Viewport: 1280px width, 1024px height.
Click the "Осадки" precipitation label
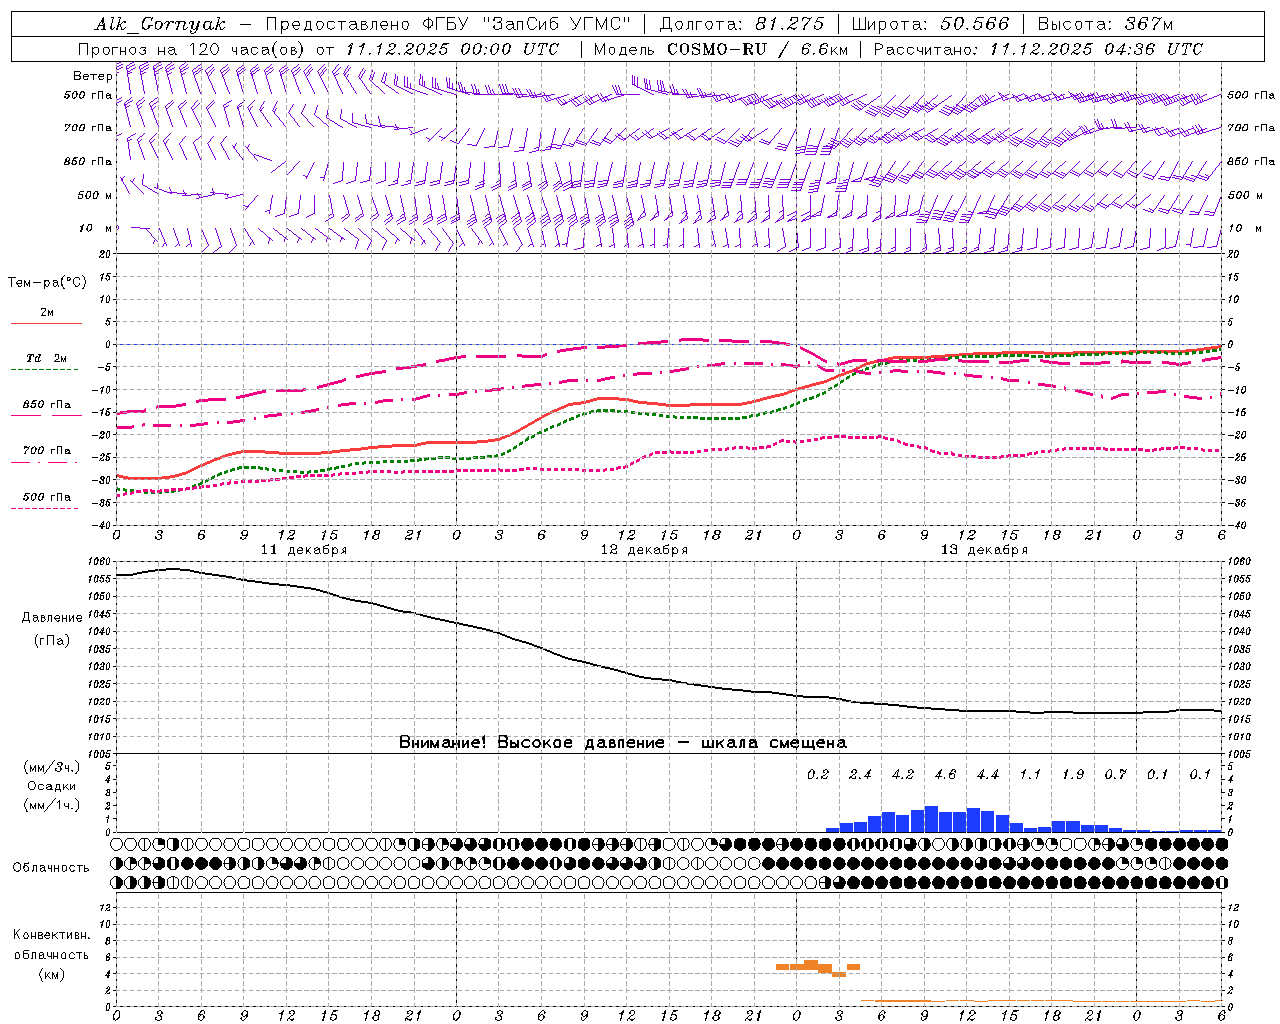[52, 786]
